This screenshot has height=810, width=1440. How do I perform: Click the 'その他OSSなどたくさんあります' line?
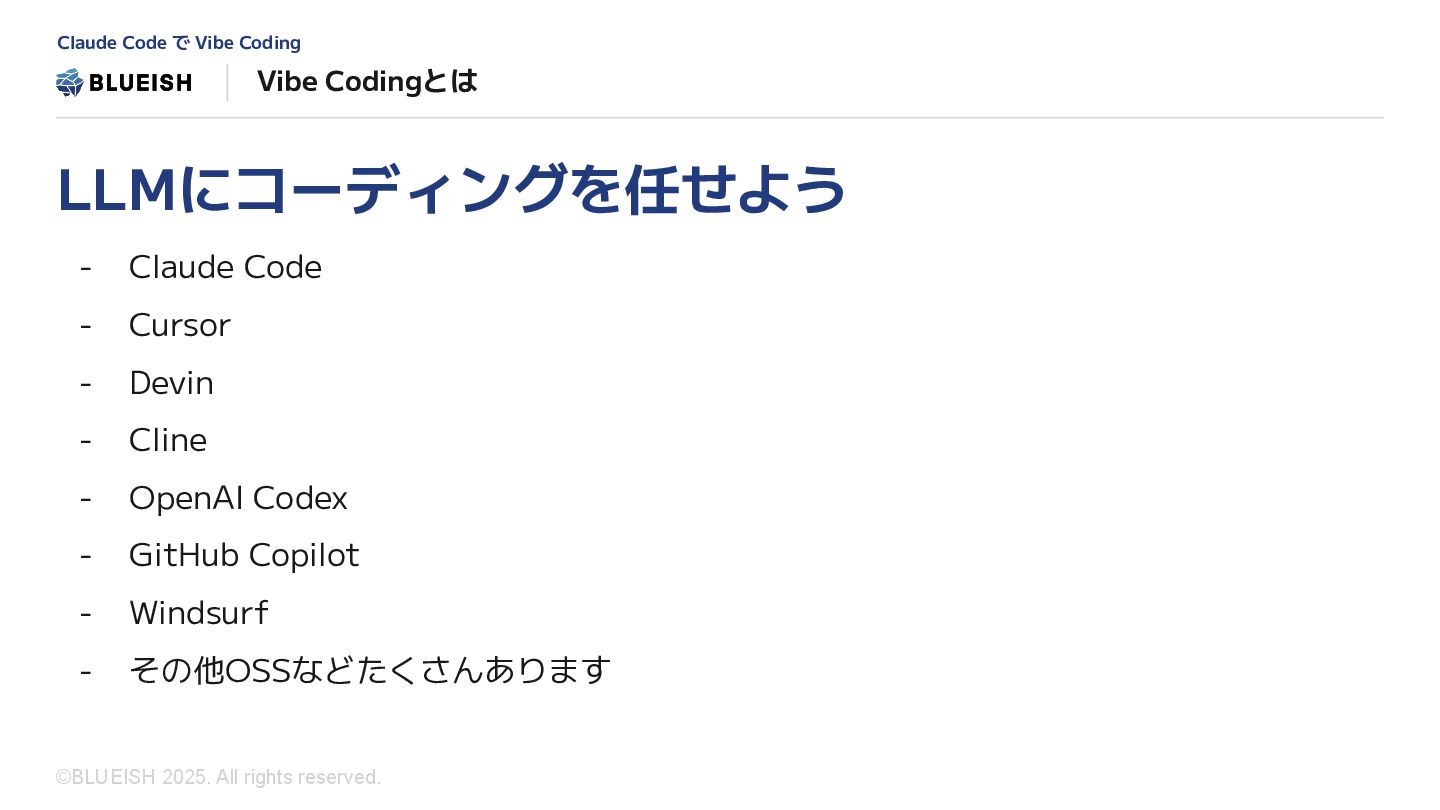(x=370, y=670)
